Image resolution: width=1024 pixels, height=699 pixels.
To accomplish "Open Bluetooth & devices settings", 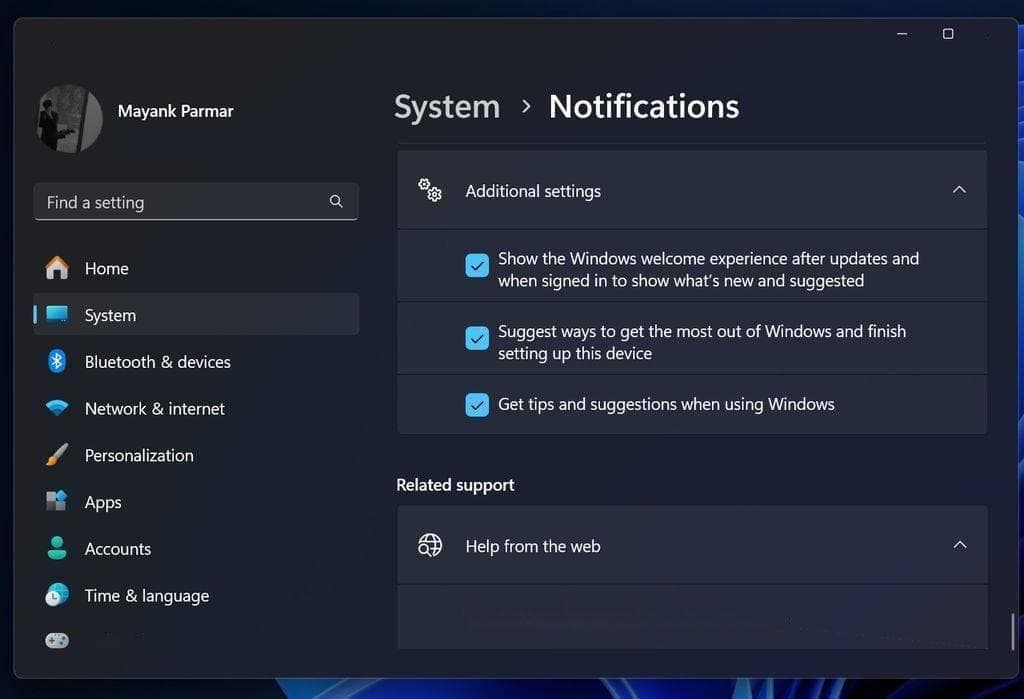I will click(x=196, y=361).
